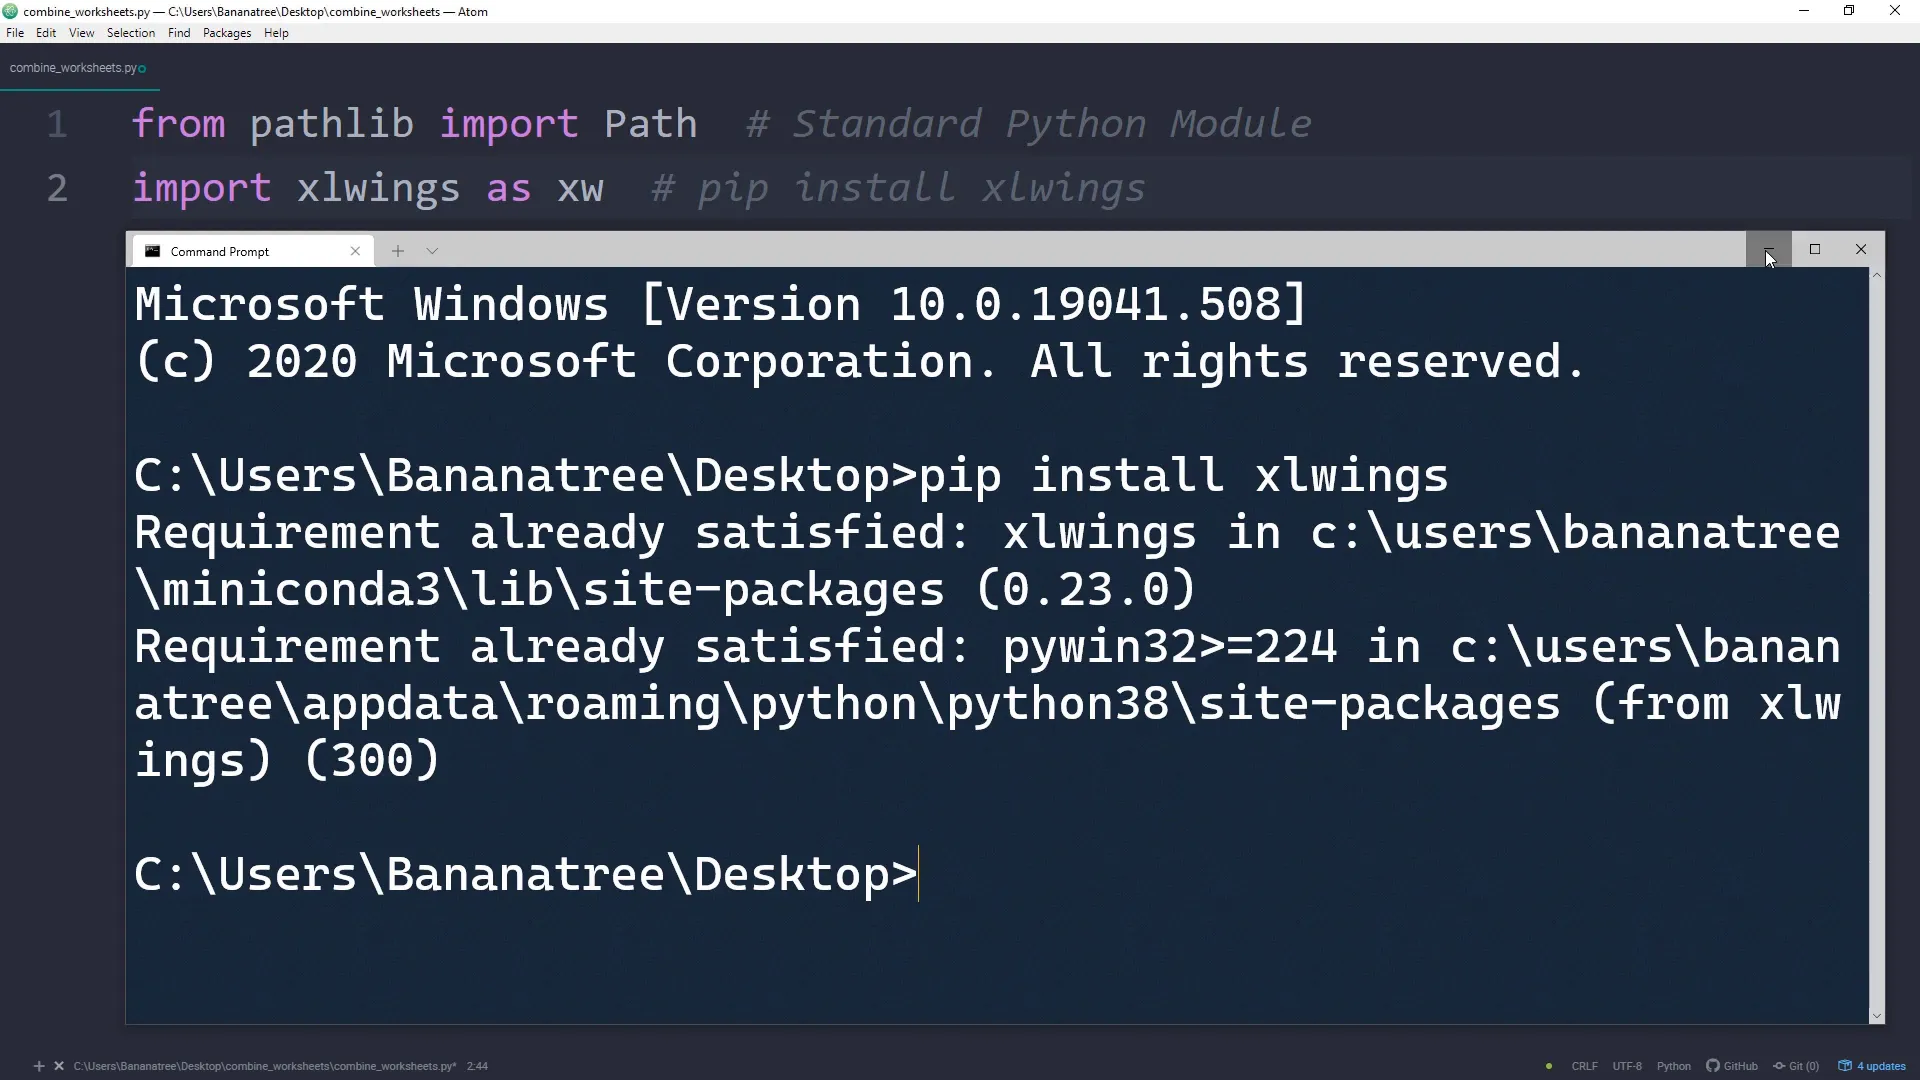Viewport: 1920px width, 1080px height.
Task: Click the X icon beside the file path
Action: (58, 1066)
